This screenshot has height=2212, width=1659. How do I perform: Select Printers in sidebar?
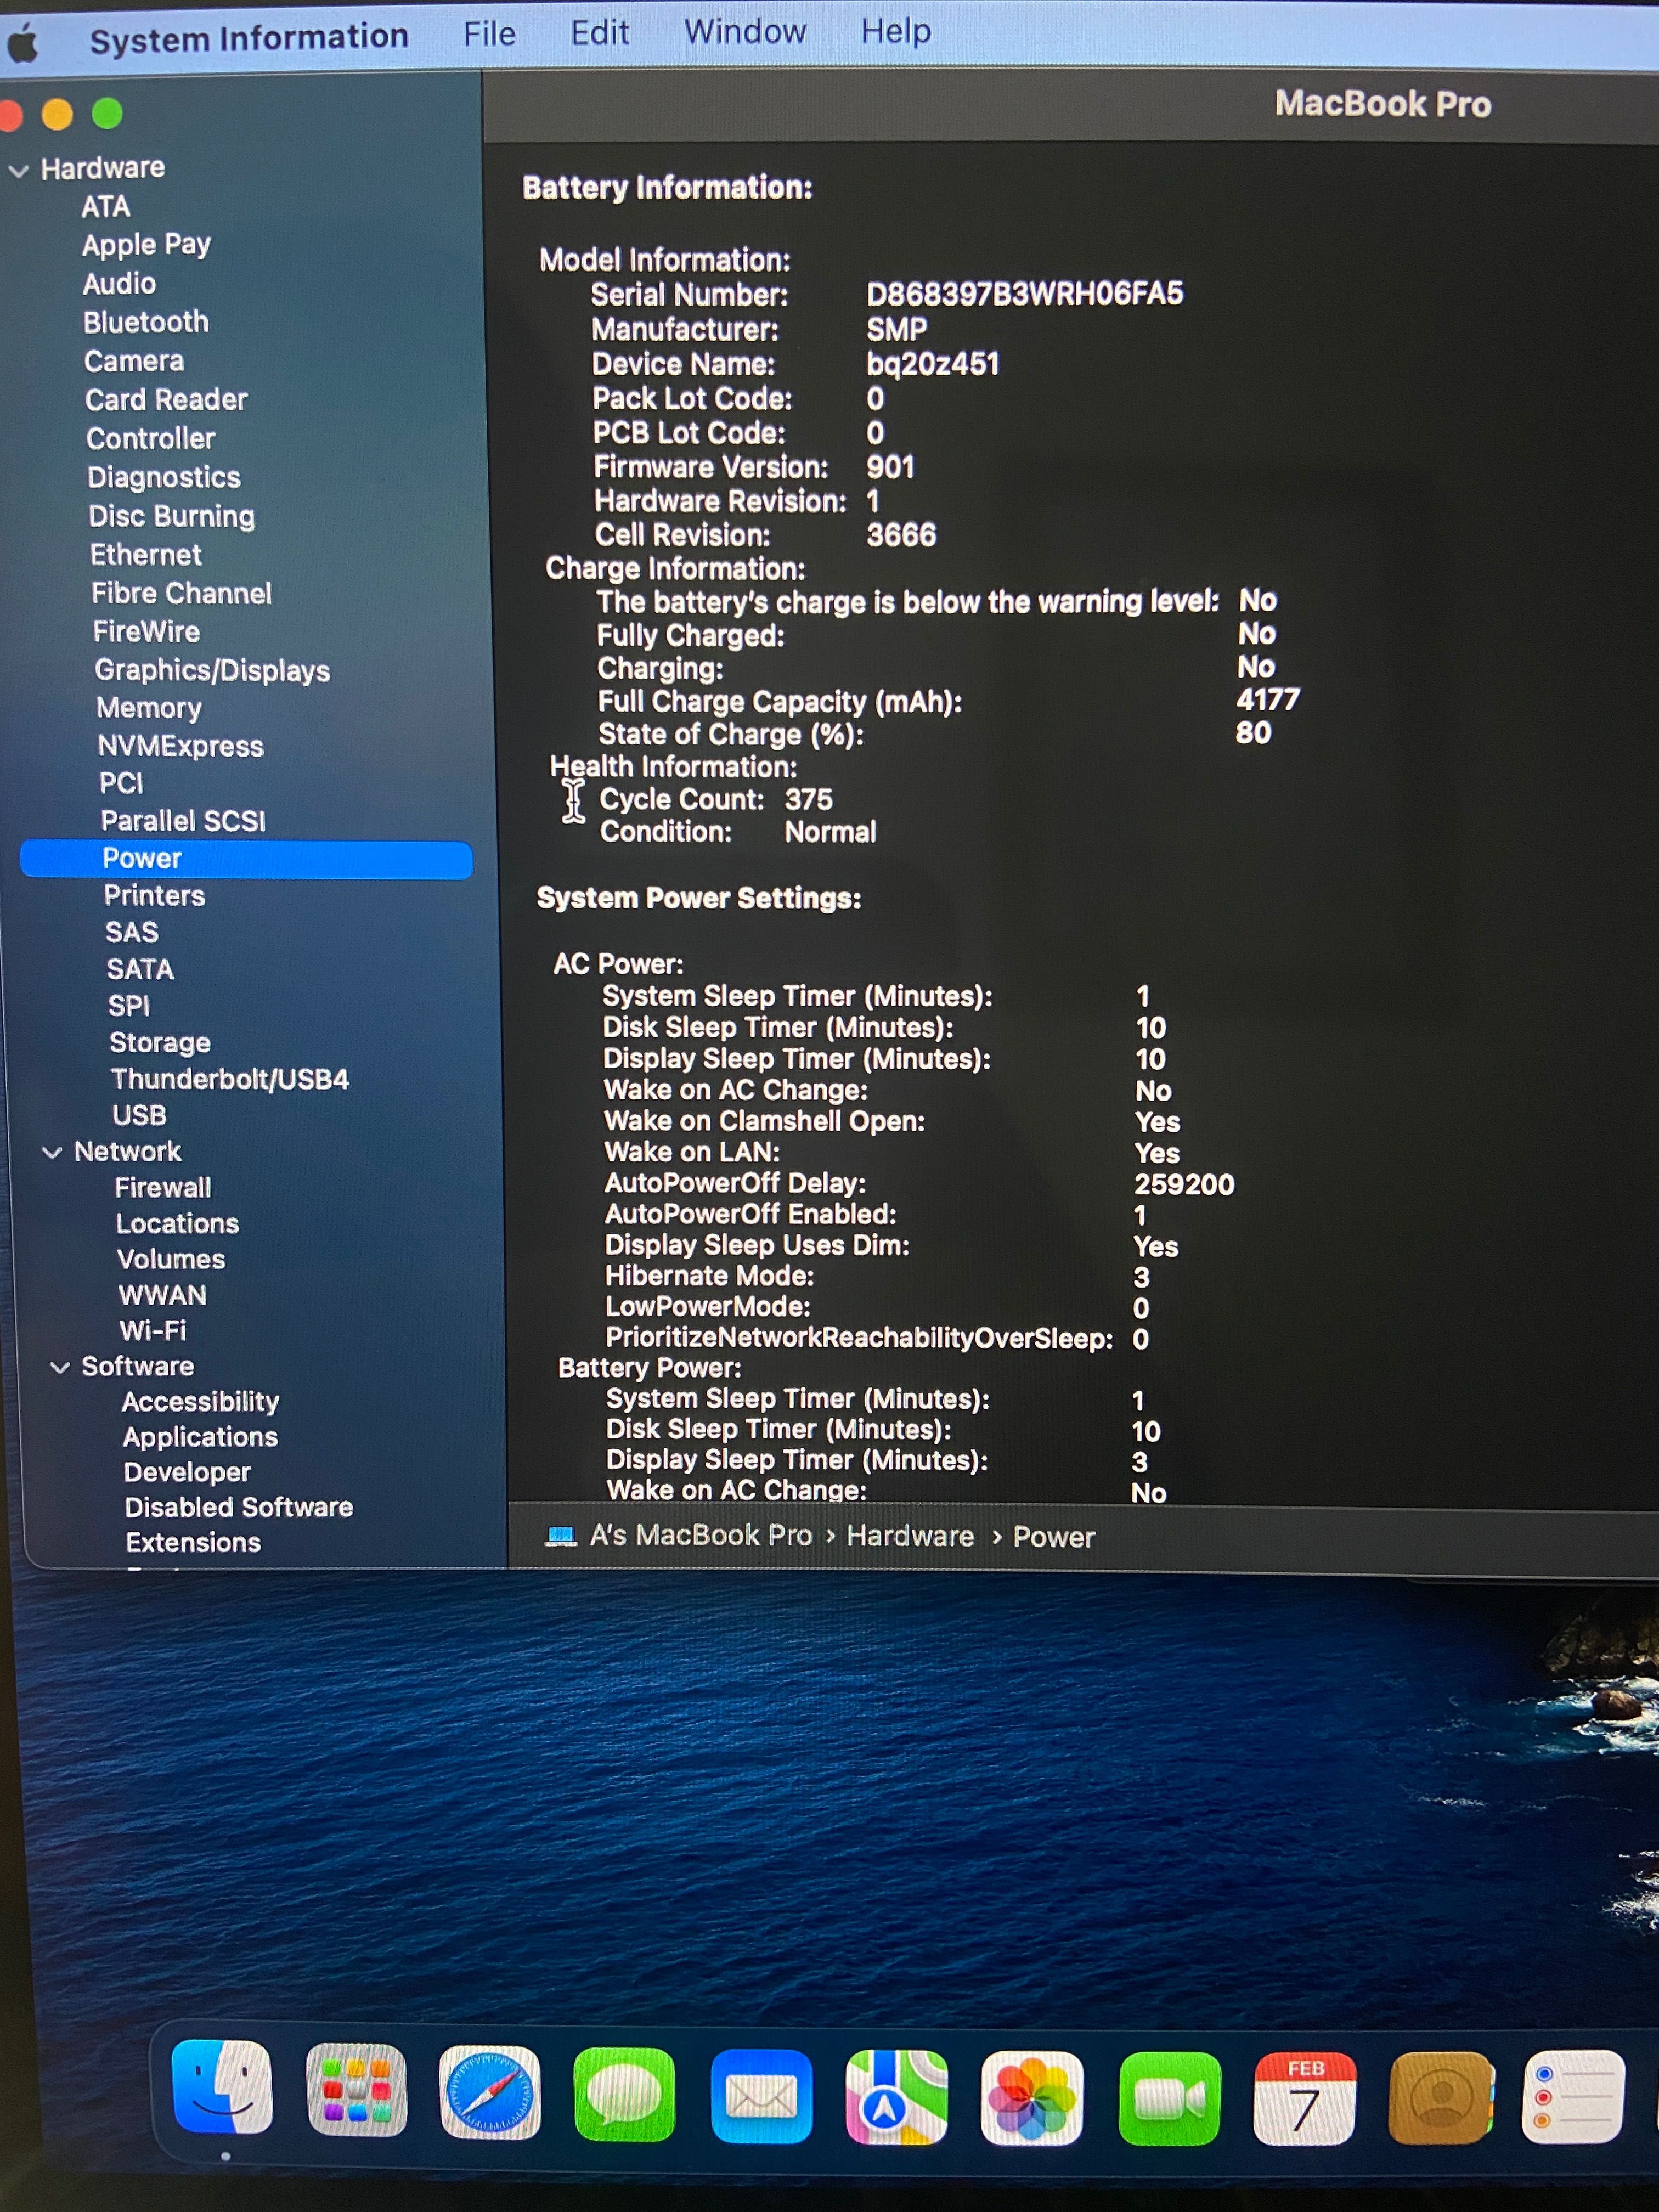point(154,896)
